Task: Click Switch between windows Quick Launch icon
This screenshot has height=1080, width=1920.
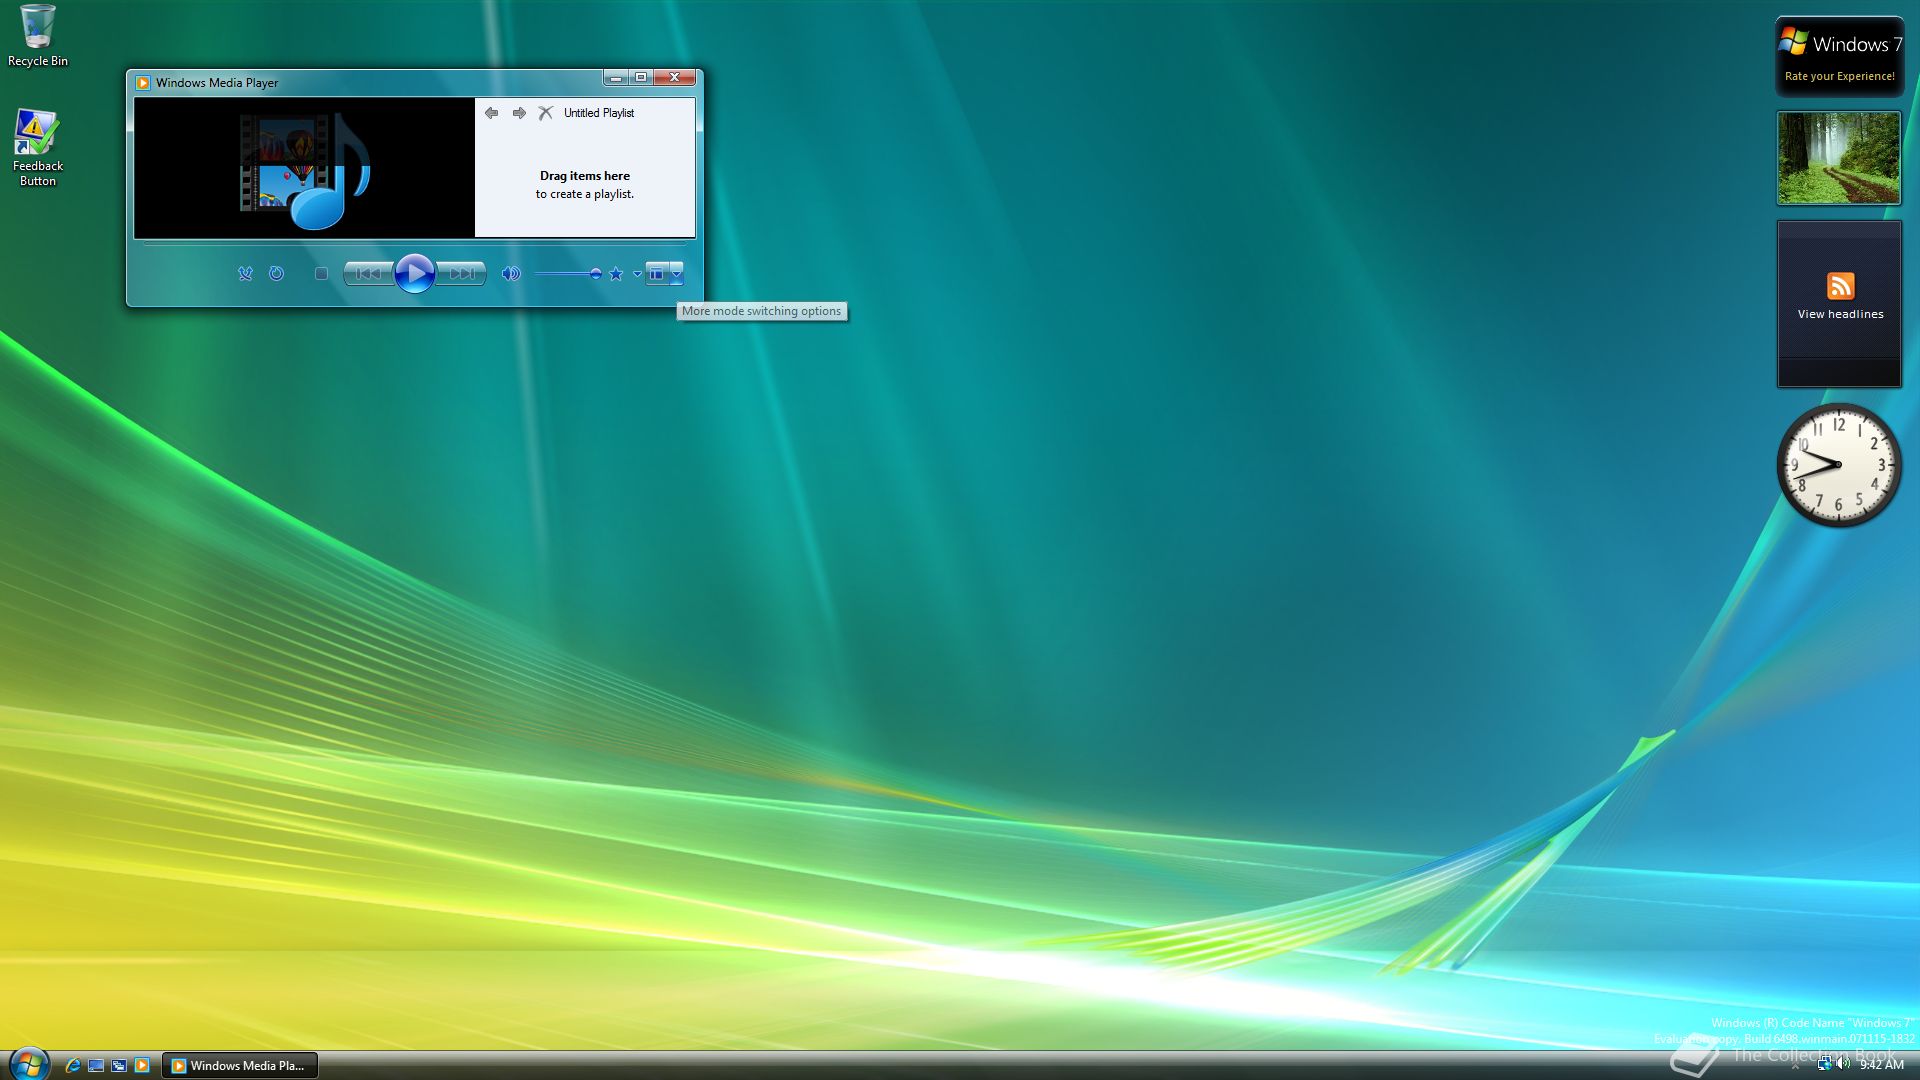Action: click(119, 1066)
